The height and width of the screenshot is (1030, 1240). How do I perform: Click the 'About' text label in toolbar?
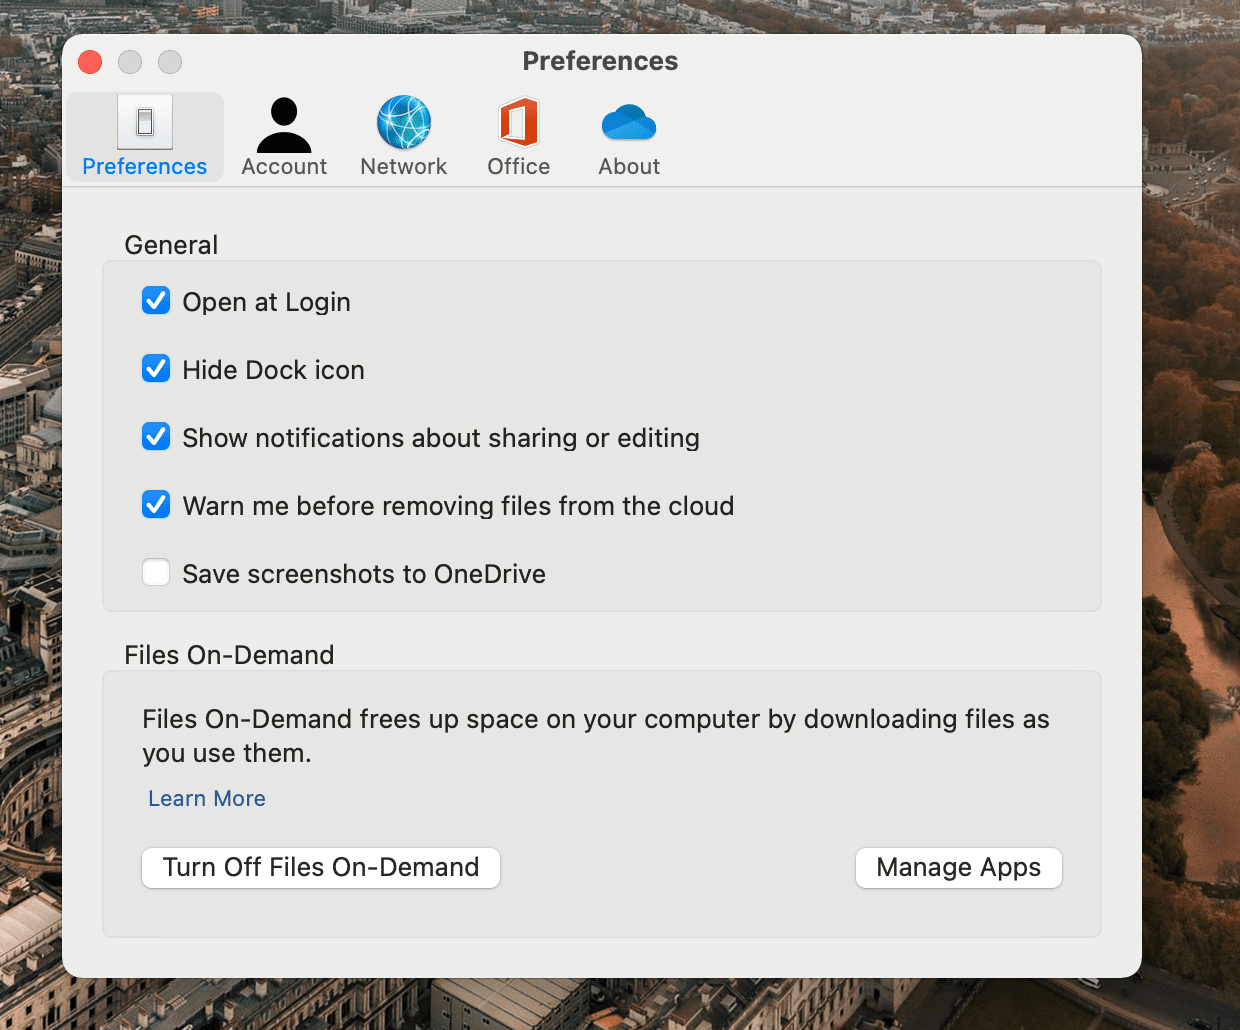[629, 167]
